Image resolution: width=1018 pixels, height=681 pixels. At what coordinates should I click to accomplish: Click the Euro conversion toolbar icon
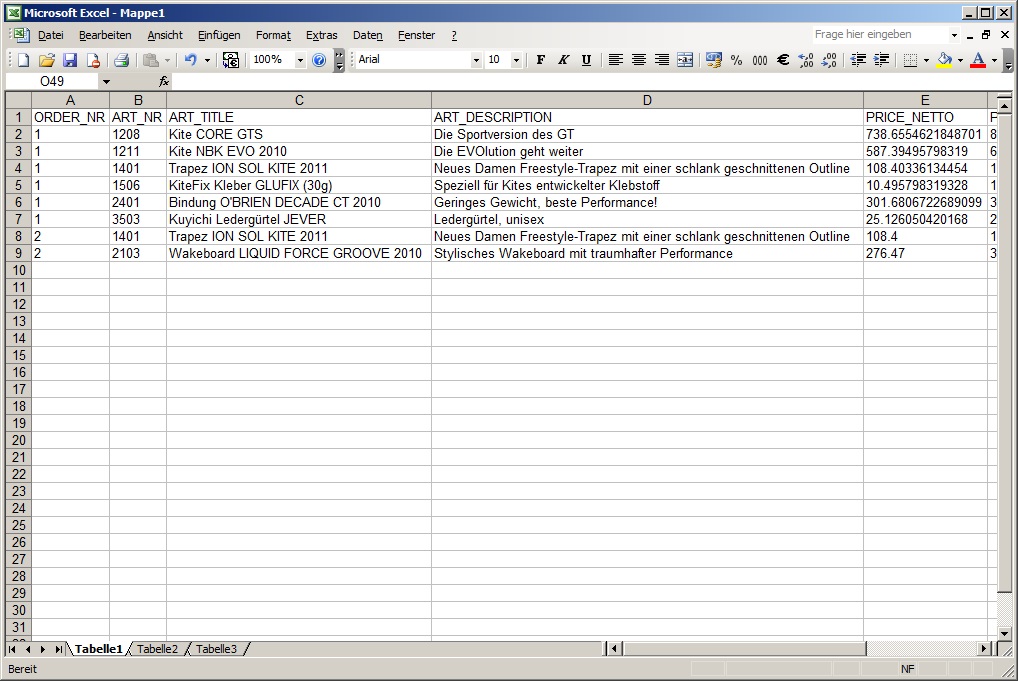(230, 60)
